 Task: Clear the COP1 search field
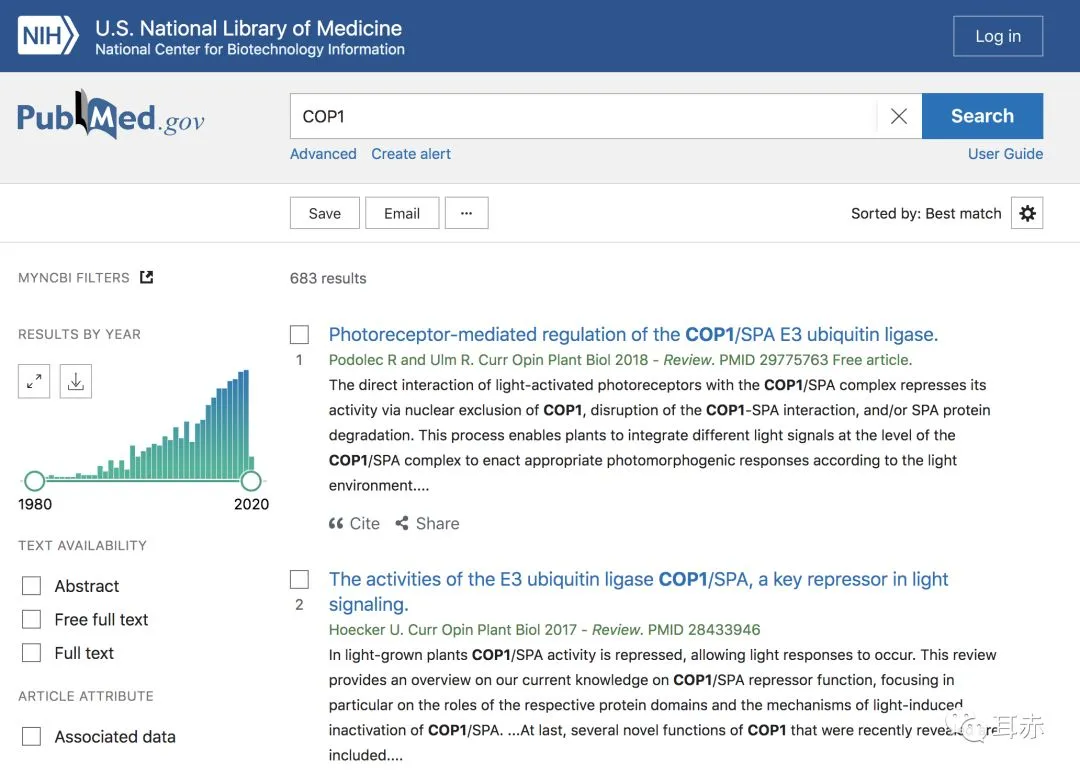coord(898,116)
